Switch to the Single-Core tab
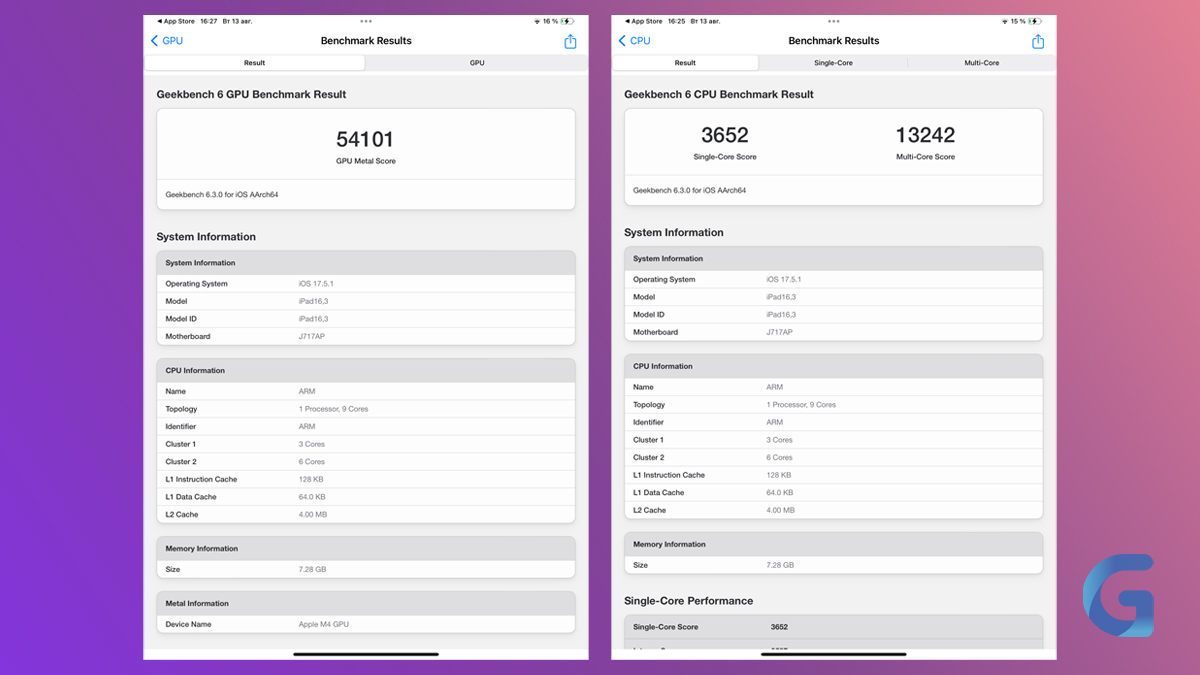The height and width of the screenshot is (675, 1200). (833, 63)
